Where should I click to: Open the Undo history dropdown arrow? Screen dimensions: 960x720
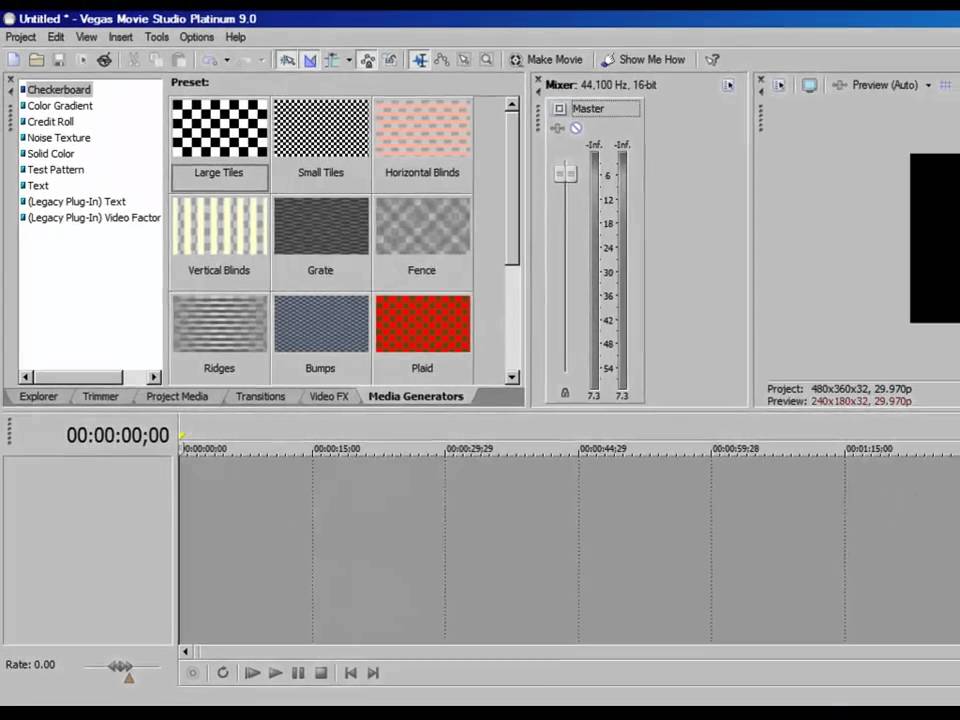click(x=227, y=60)
